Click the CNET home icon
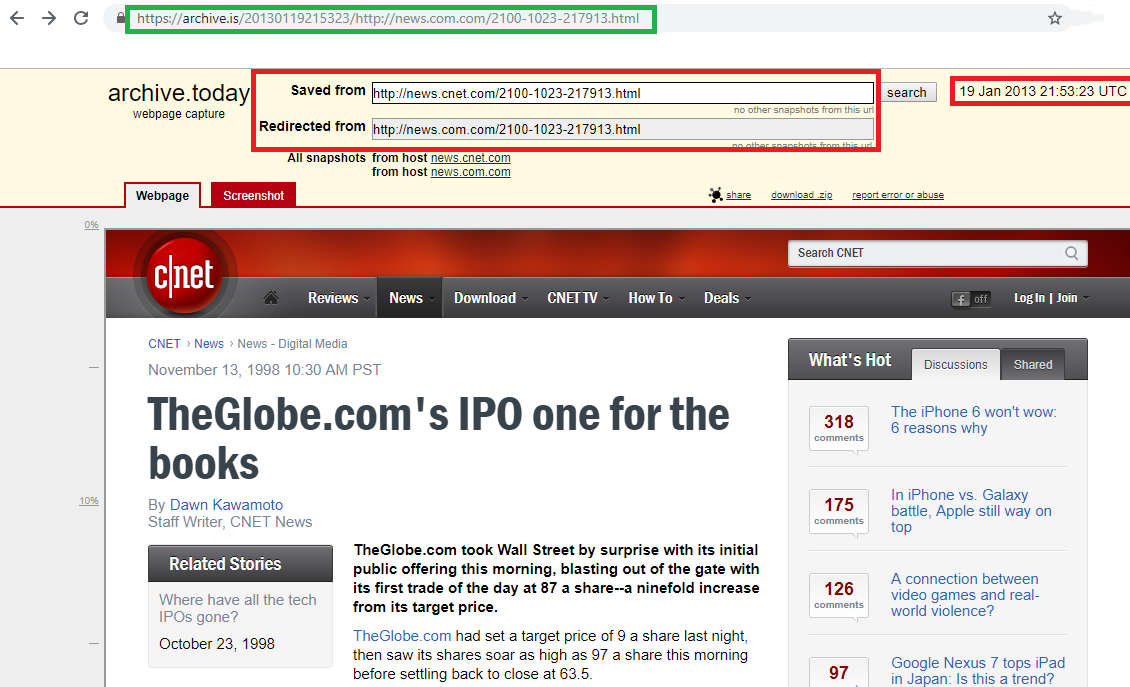The height and width of the screenshot is (687, 1130). [x=271, y=298]
